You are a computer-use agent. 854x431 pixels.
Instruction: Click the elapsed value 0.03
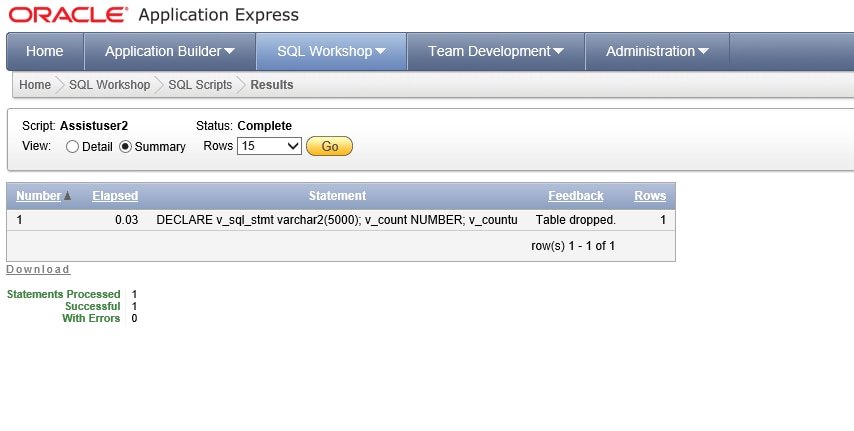click(x=126, y=220)
